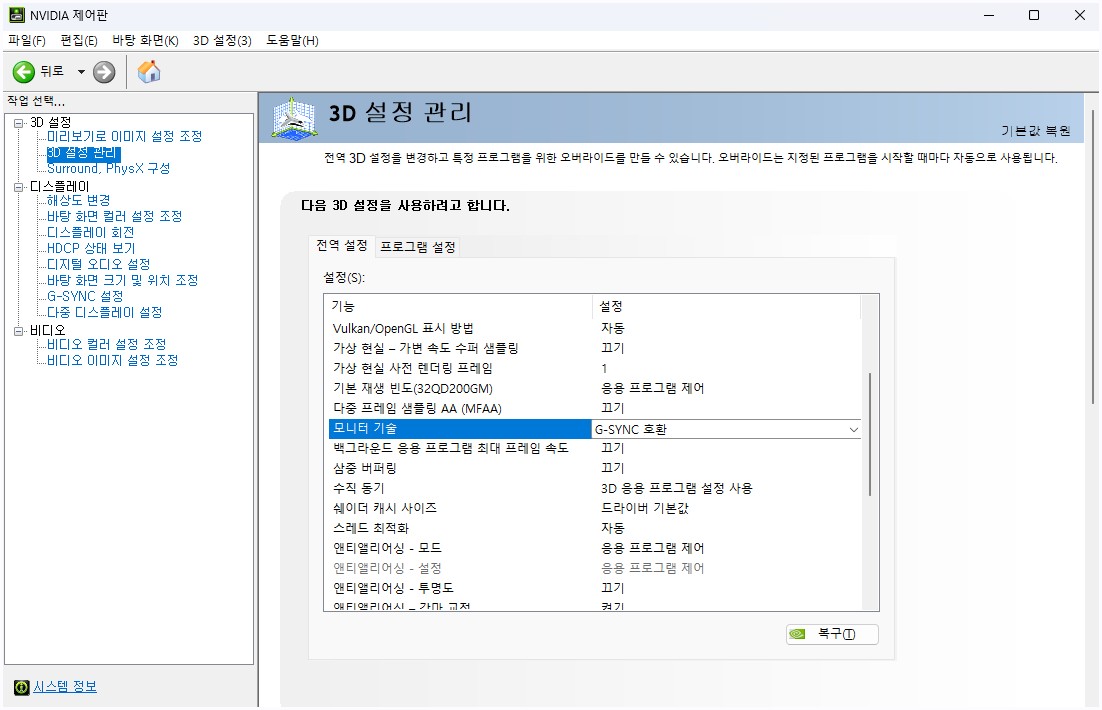Click the system information icon at bottom left
Viewport: 1102px width, 710px height.
click(x=22, y=687)
